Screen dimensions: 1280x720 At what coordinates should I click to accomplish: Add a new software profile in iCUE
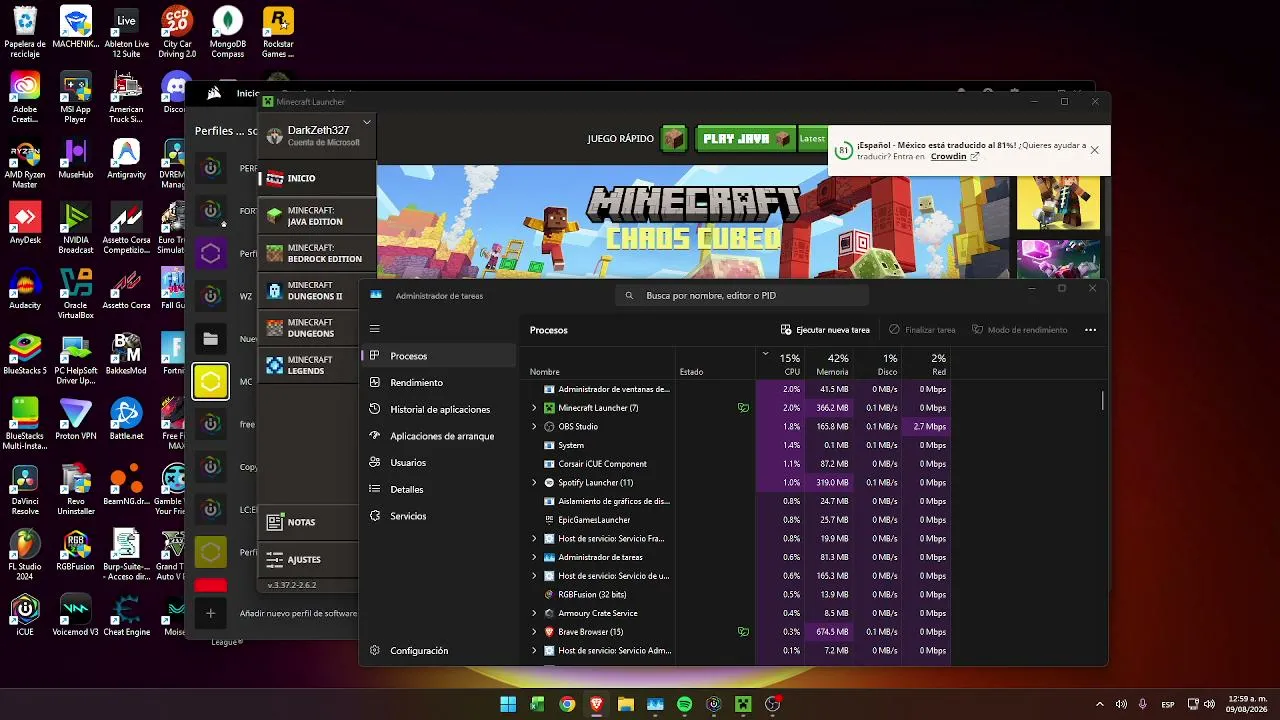coord(210,613)
